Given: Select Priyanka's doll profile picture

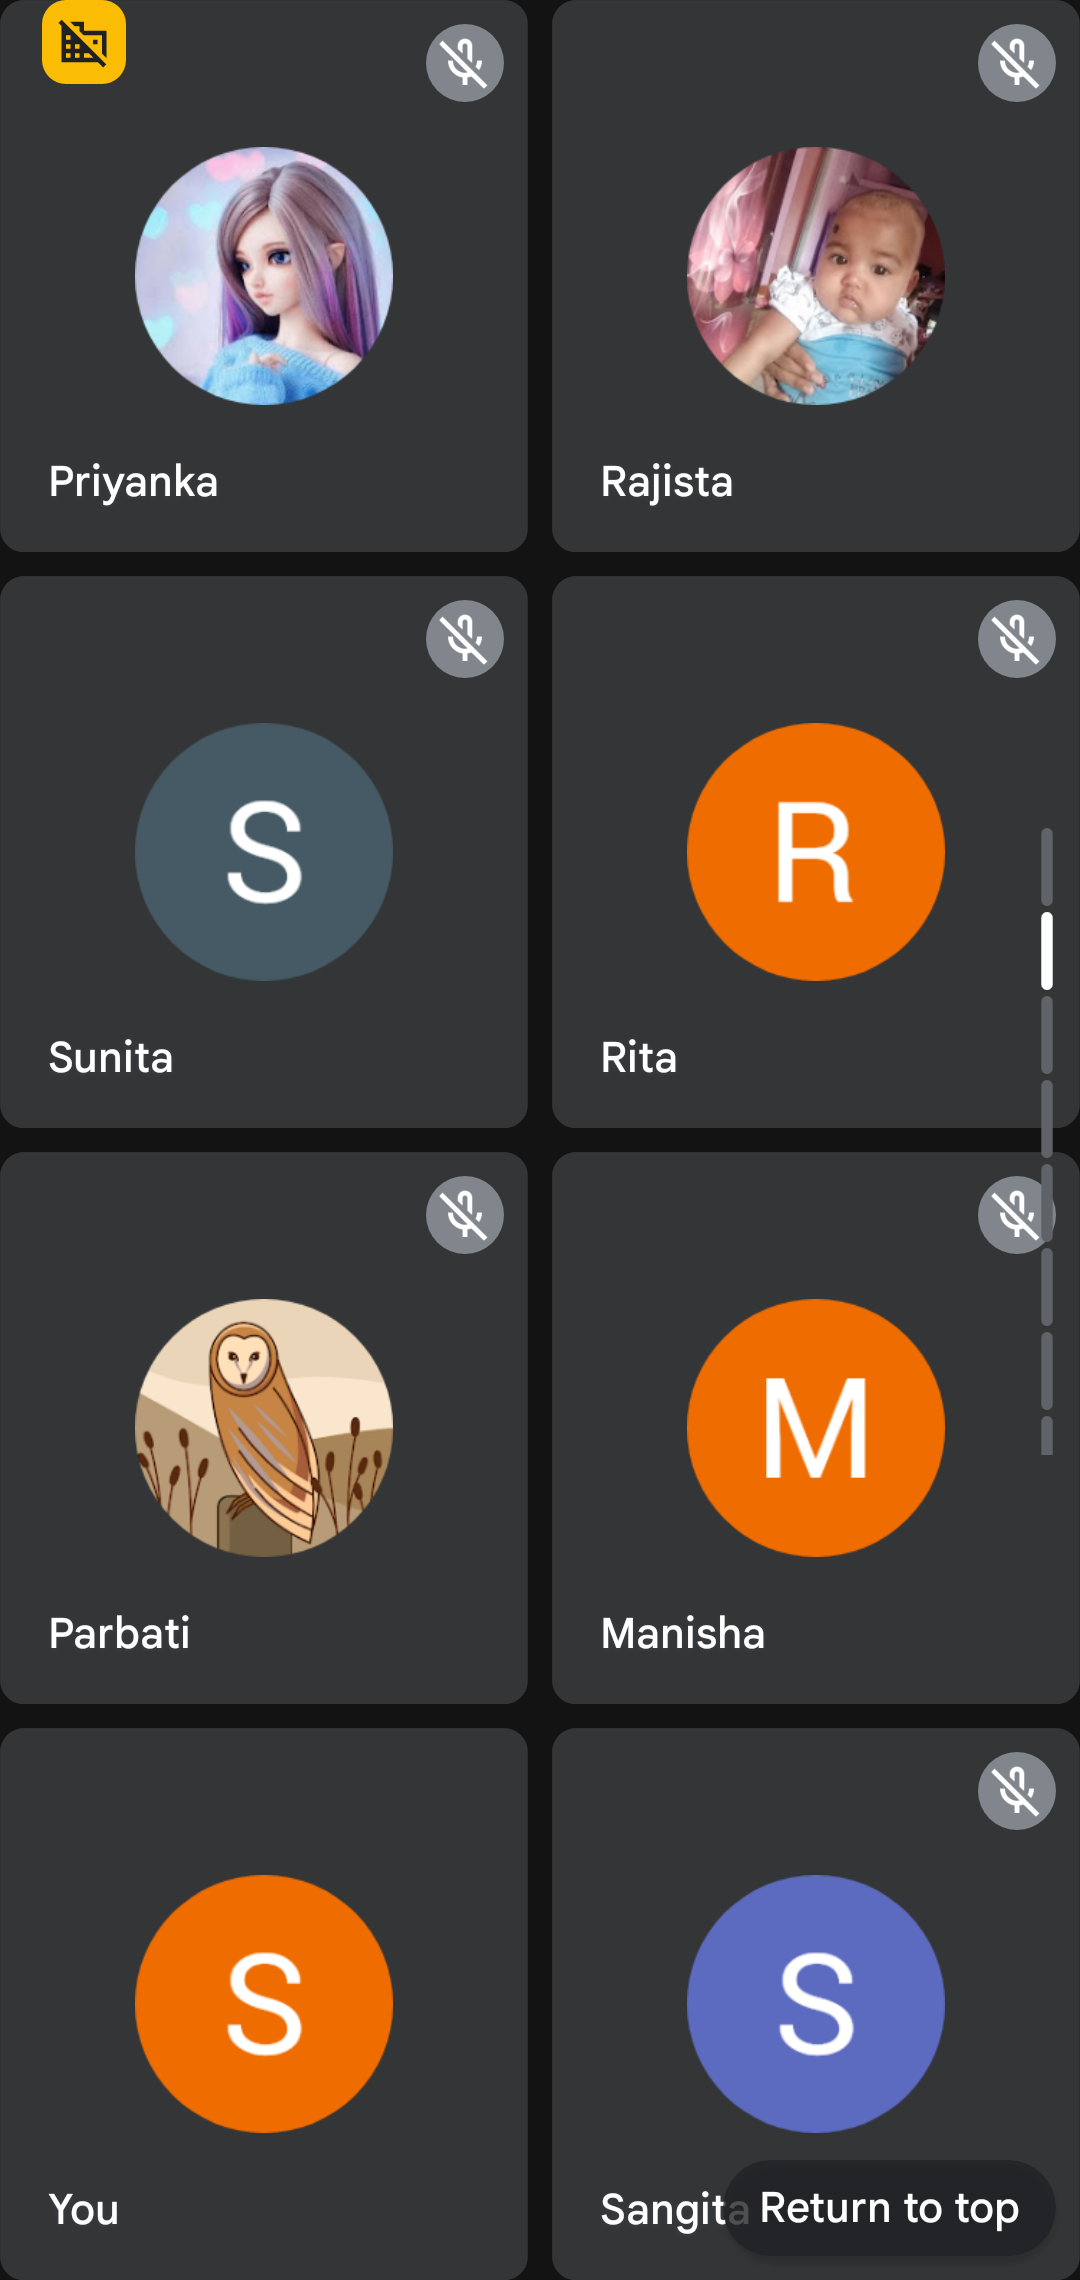Looking at the screenshot, I should point(264,276).
